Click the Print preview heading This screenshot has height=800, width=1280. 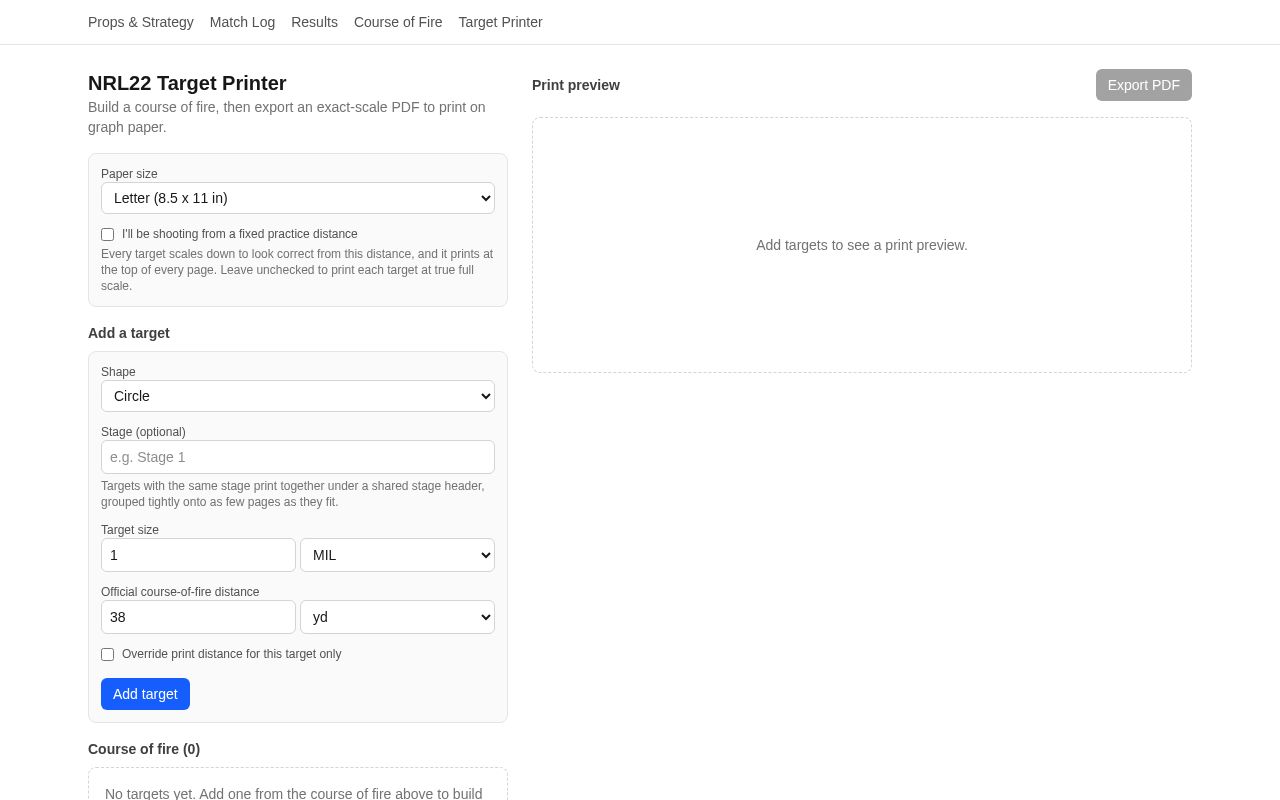576,85
